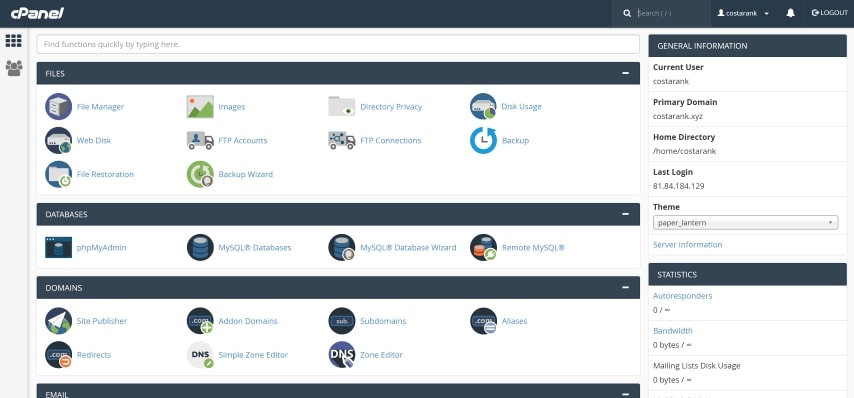Open the Directory Privacy folder icon
Viewport: 854px width, 398px height.
pos(341,106)
